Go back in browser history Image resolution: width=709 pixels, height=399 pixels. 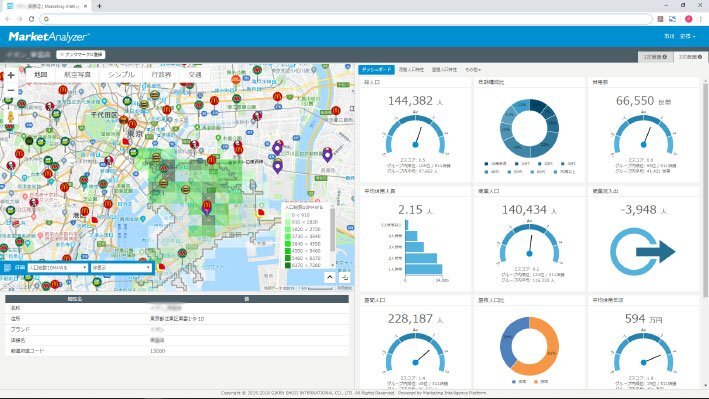[8, 19]
